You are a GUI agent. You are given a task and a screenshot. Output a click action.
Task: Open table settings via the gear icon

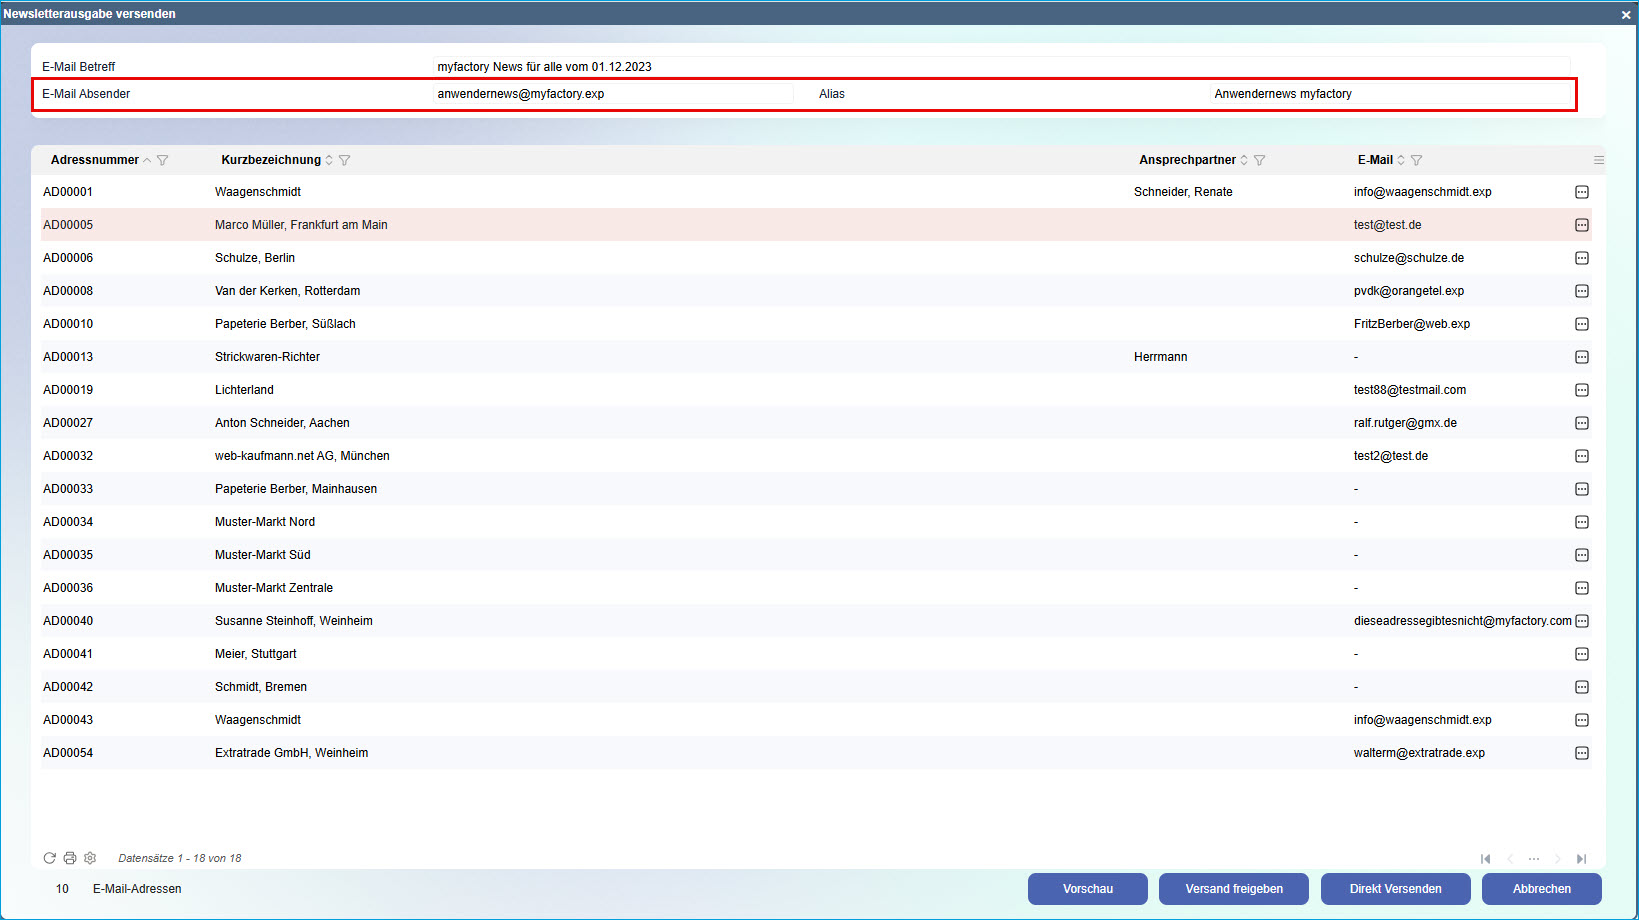pyautogui.click(x=90, y=858)
